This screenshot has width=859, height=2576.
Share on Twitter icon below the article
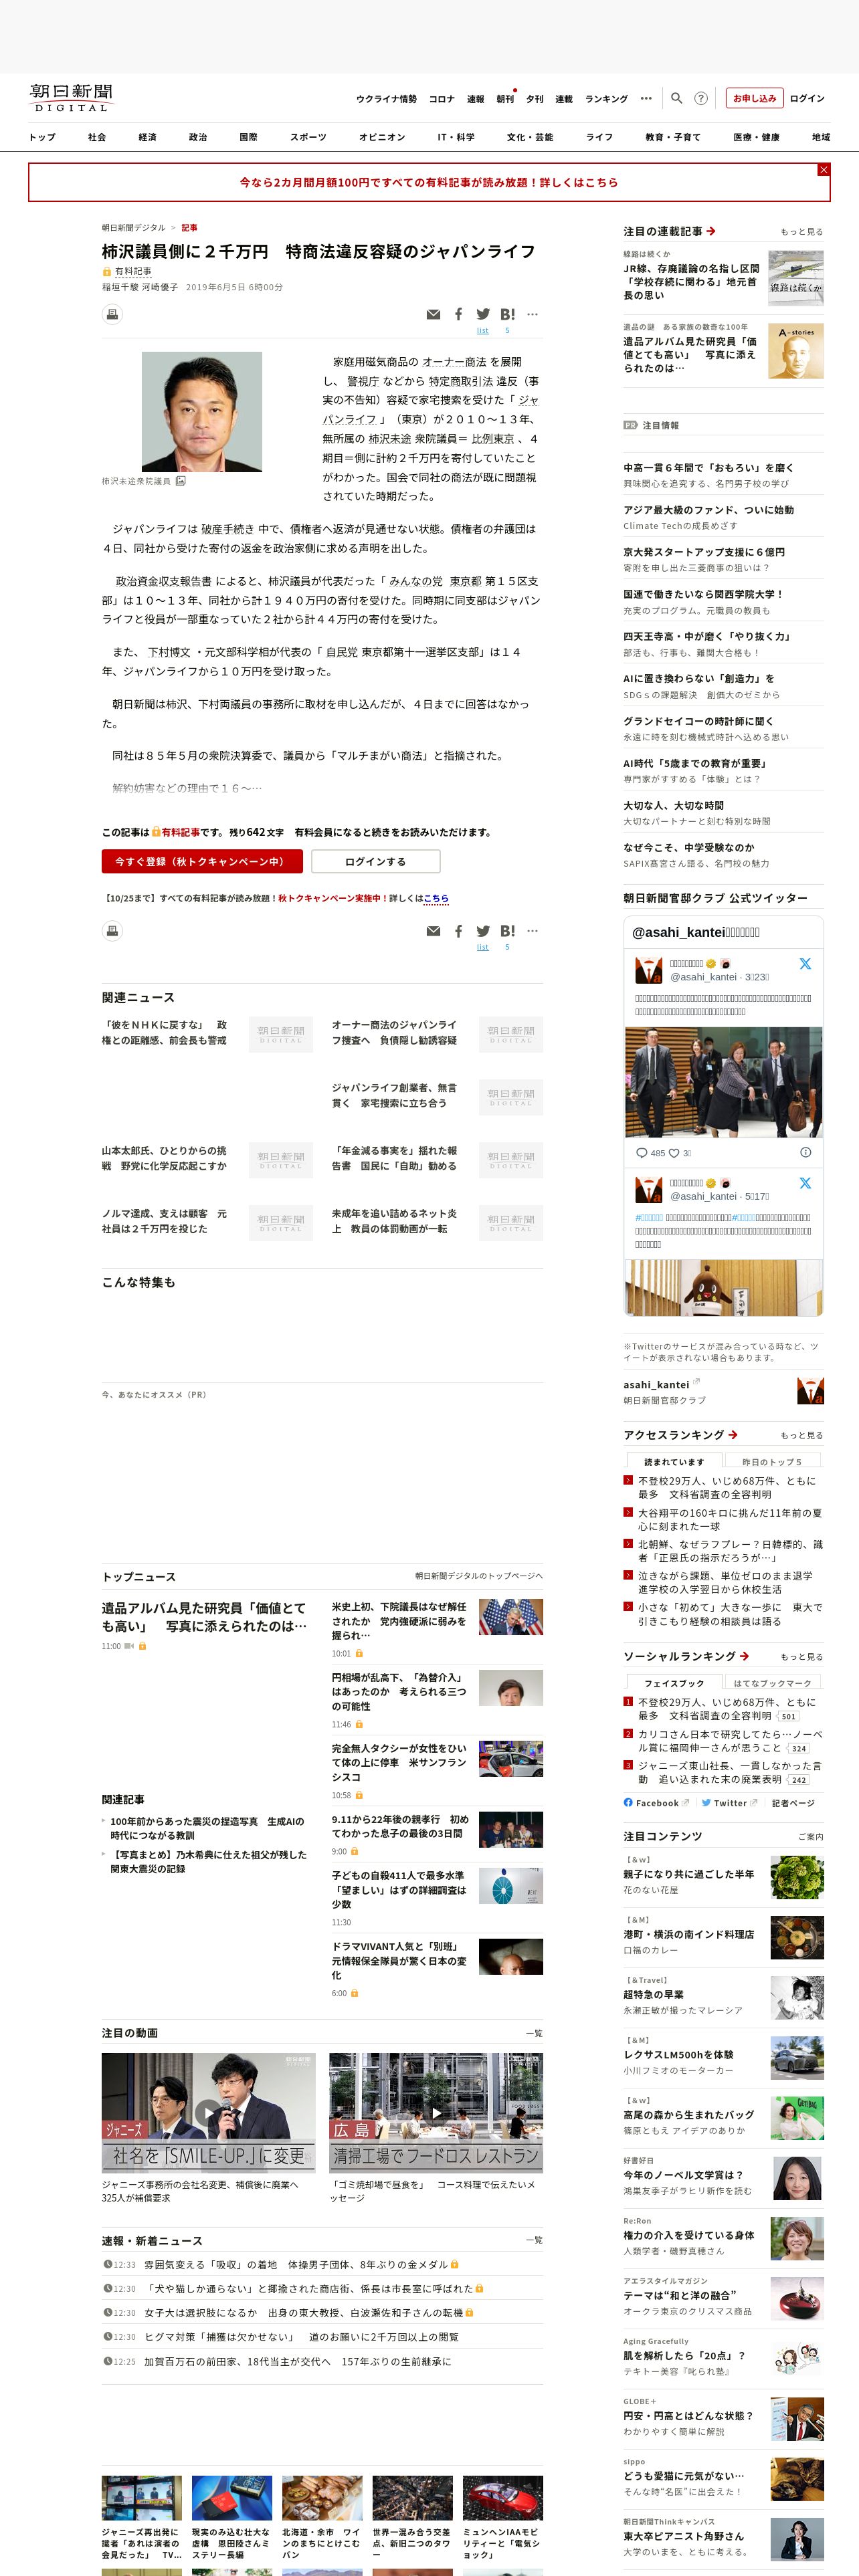tap(483, 931)
